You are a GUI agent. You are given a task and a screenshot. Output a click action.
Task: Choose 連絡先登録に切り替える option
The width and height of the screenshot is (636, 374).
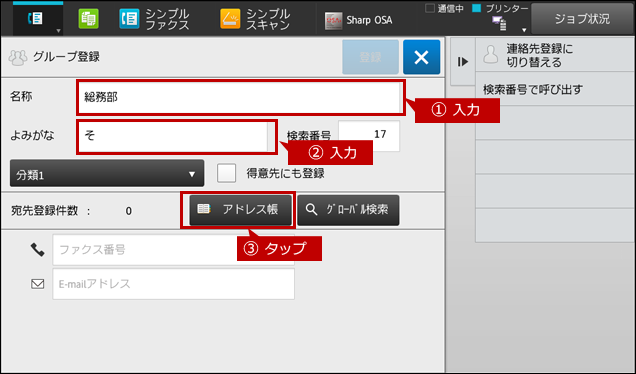pyautogui.click(x=555, y=55)
